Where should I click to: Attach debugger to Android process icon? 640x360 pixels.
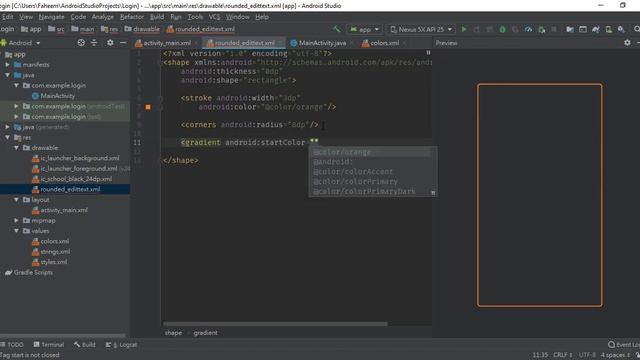point(542,29)
